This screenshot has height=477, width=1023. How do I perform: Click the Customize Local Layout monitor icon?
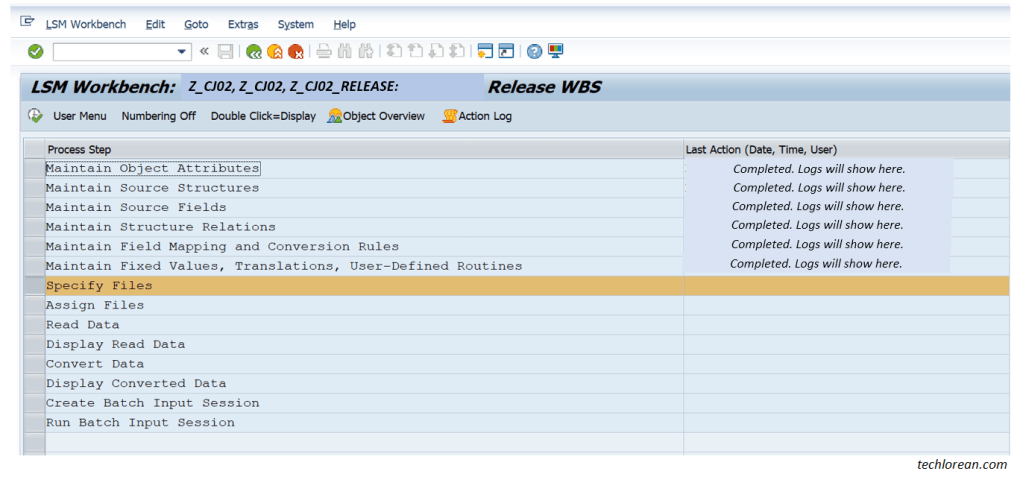(x=555, y=51)
